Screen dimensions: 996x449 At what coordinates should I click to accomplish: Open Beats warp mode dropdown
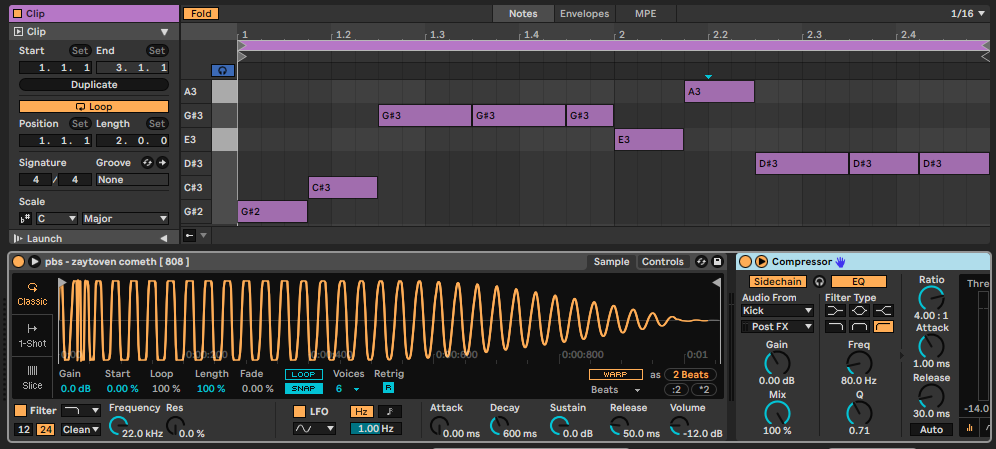(616, 389)
